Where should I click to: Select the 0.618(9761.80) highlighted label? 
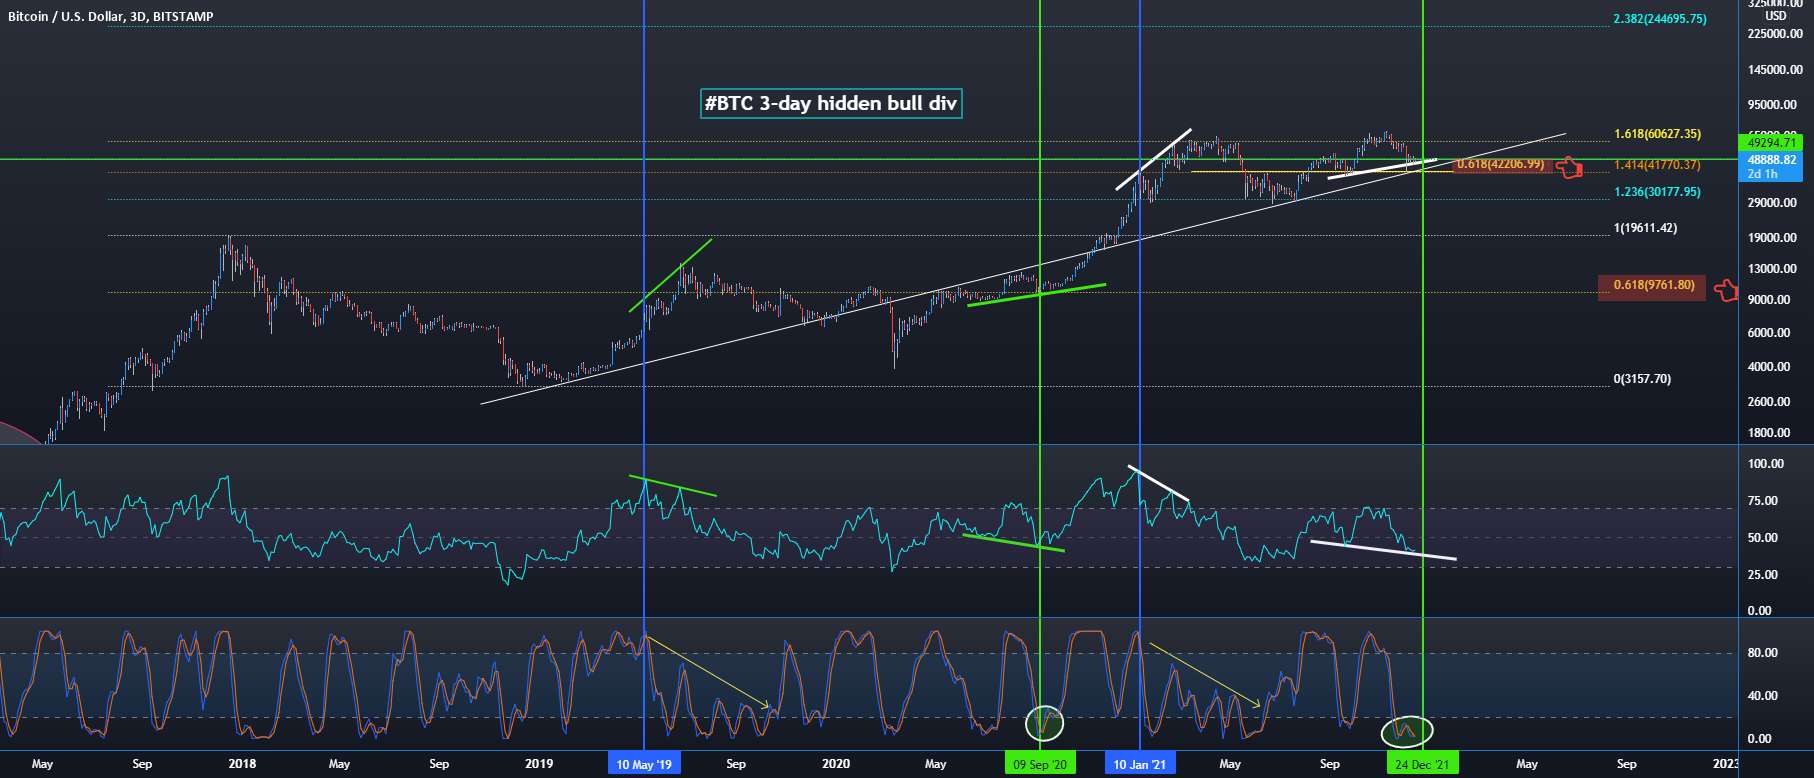[1652, 286]
